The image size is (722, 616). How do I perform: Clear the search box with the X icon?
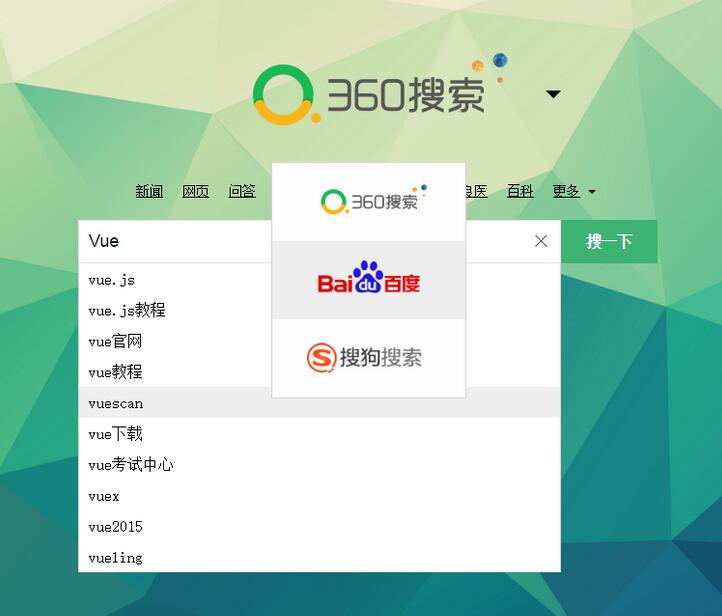click(541, 241)
